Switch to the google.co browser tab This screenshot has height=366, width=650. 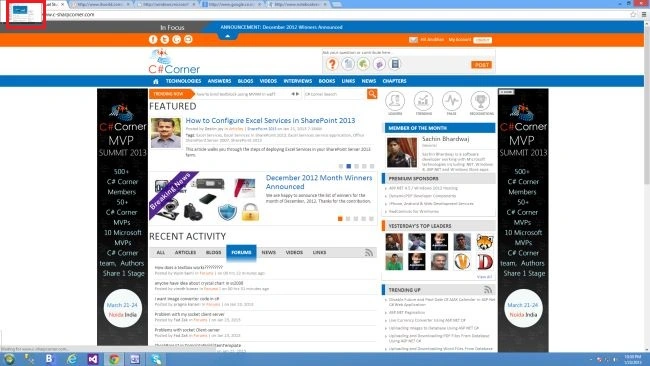click(x=233, y=4)
